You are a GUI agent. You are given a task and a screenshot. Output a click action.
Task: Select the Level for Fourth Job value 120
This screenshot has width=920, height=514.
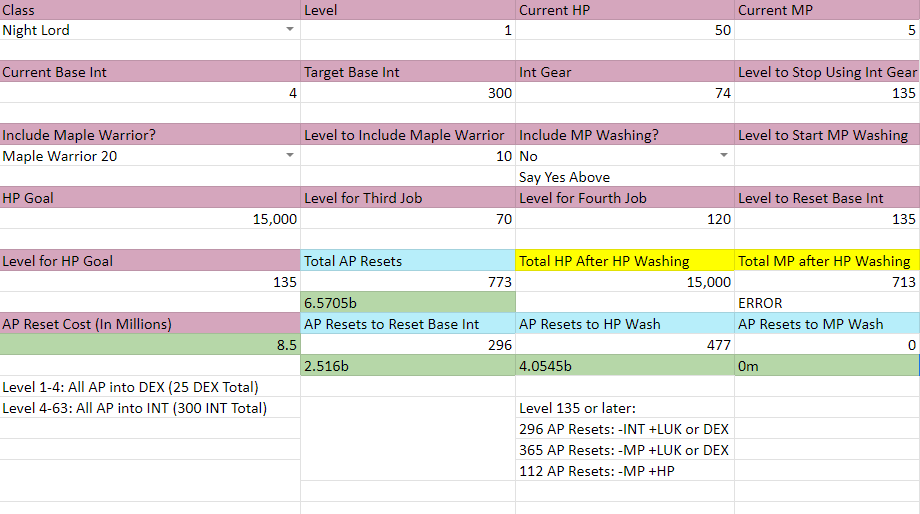[625, 219]
